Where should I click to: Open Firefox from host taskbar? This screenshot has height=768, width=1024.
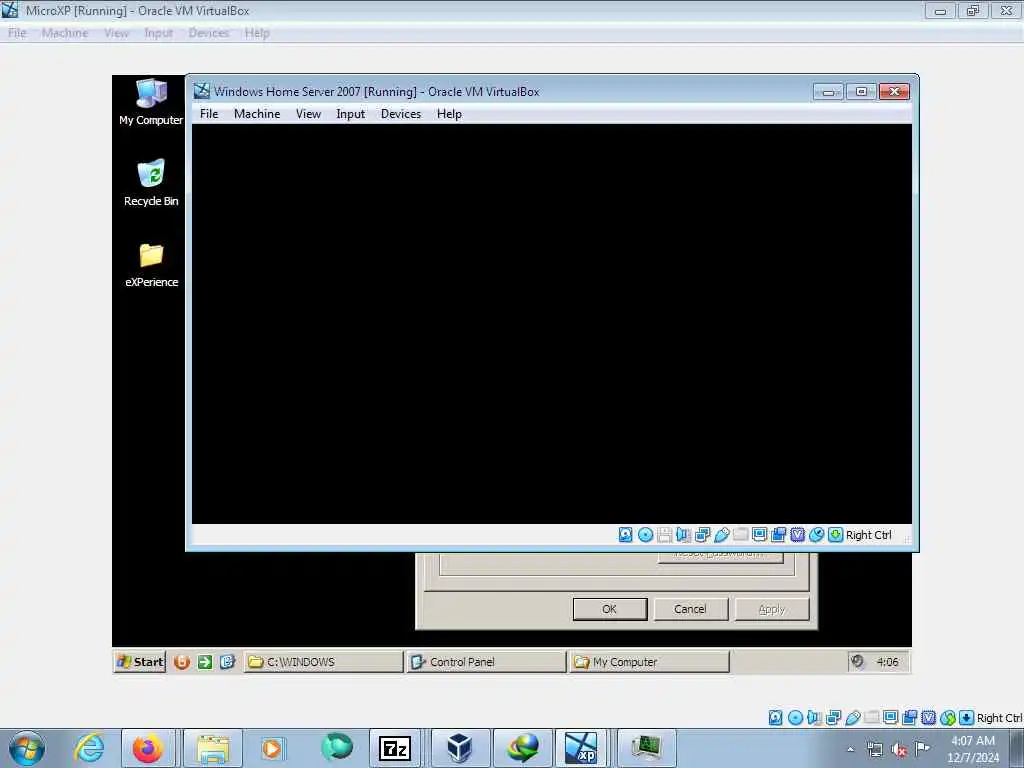coord(148,748)
